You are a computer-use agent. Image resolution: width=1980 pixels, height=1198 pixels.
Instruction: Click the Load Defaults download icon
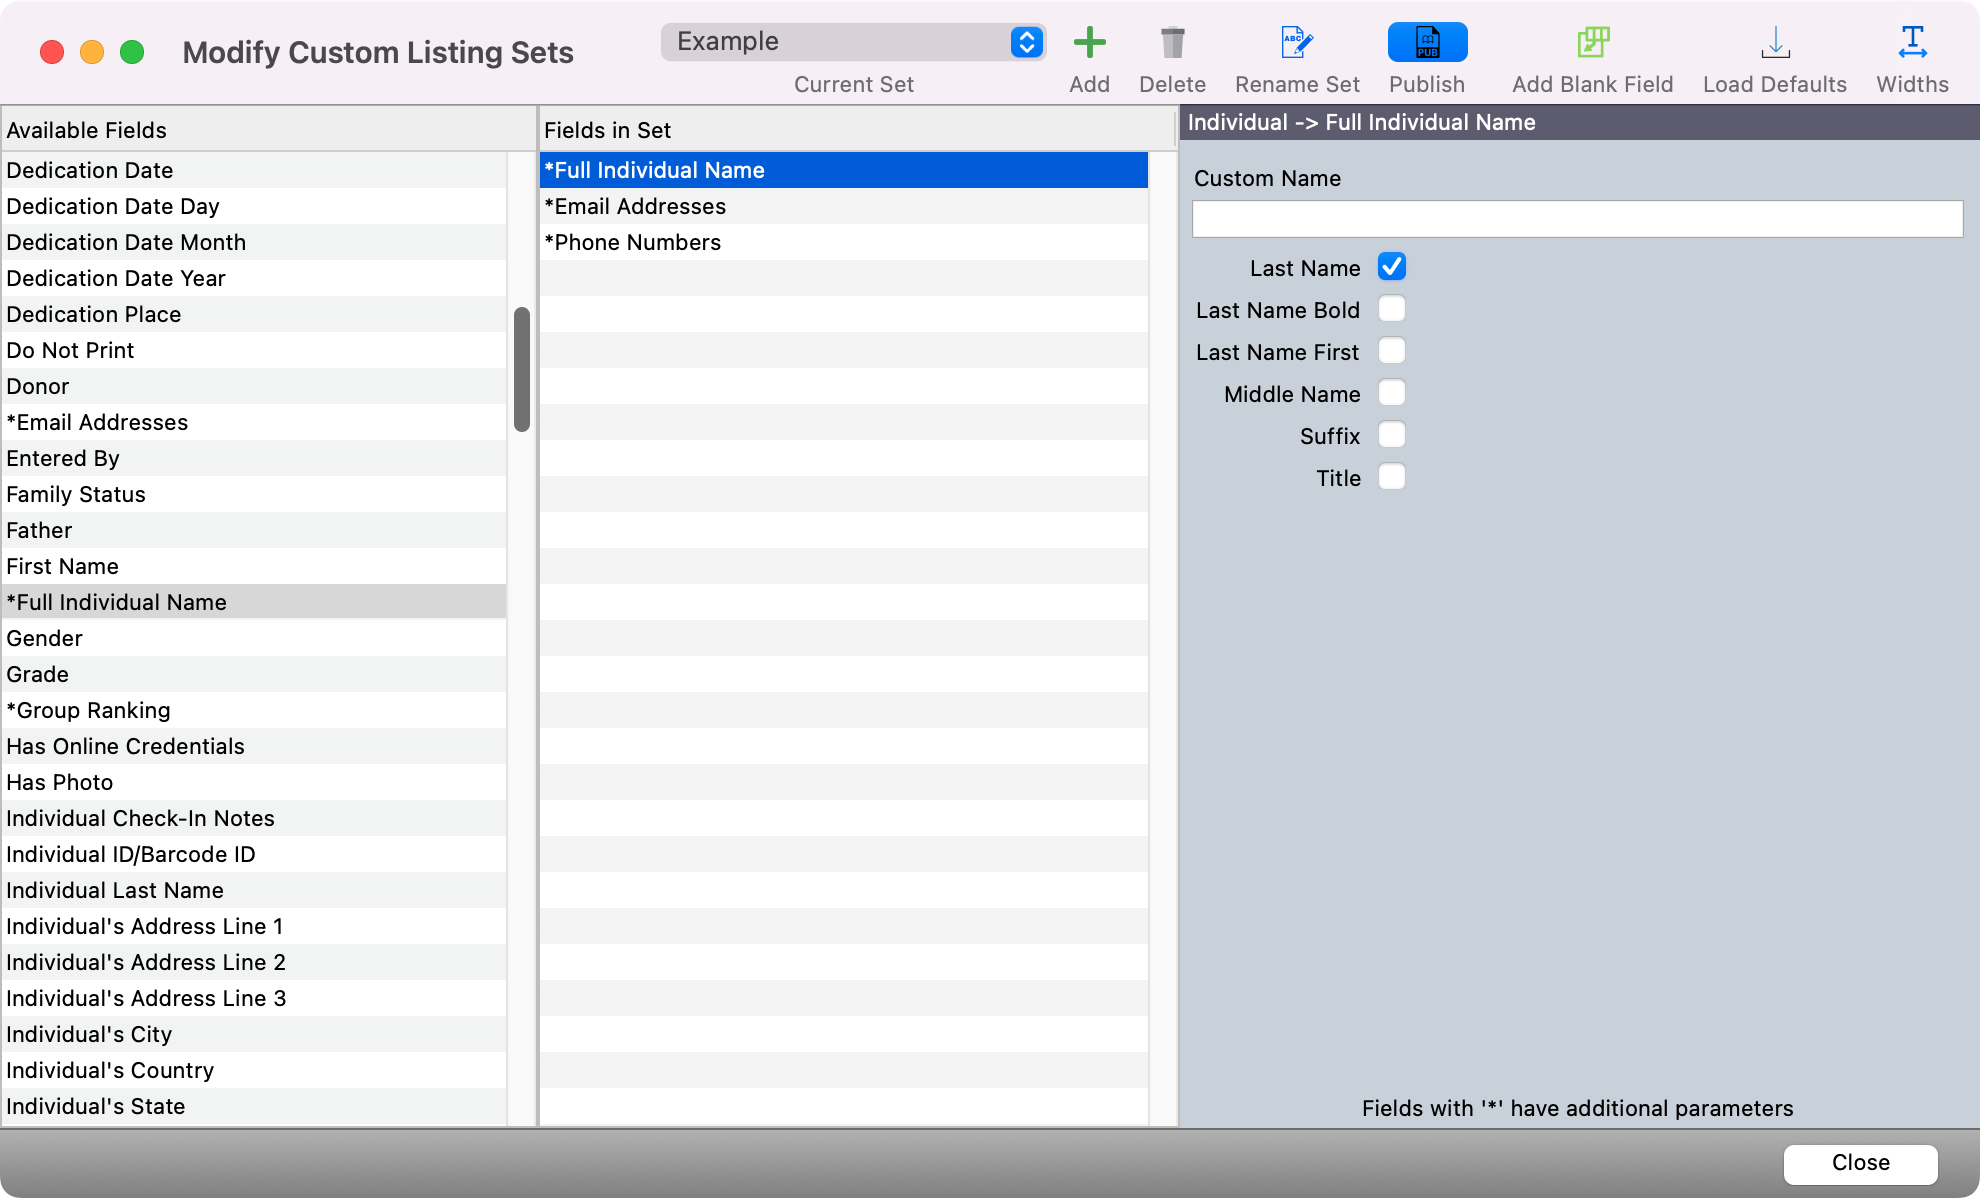click(1774, 43)
